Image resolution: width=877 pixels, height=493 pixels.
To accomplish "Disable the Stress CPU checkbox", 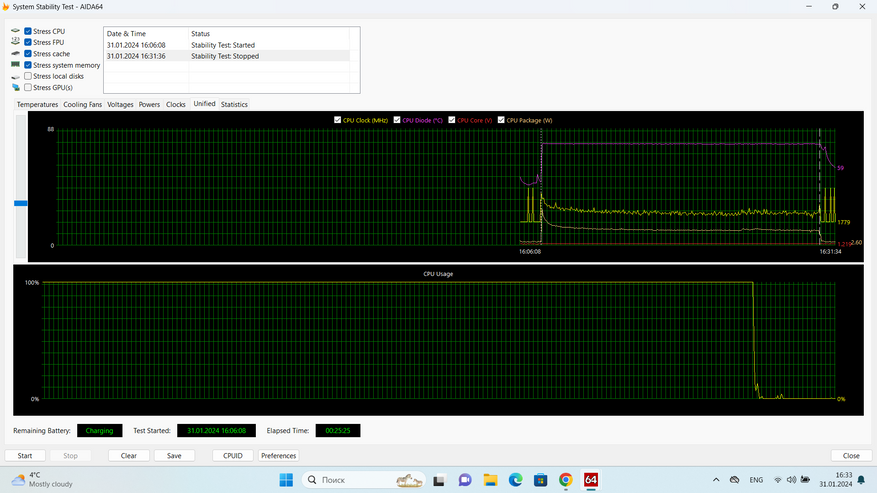I will 28,32.
